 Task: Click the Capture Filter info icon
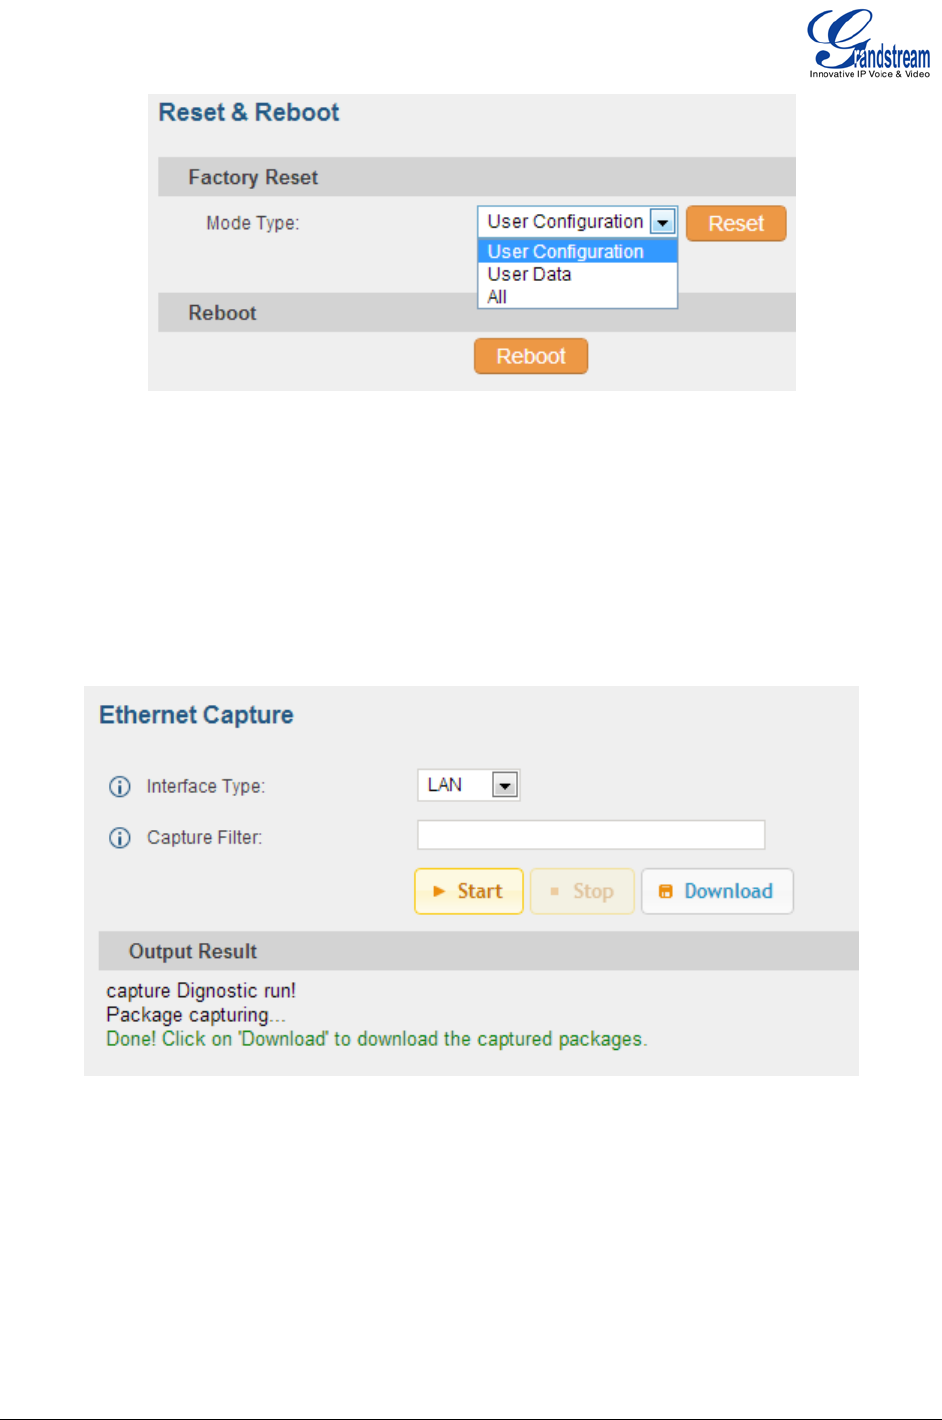(x=119, y=838)
